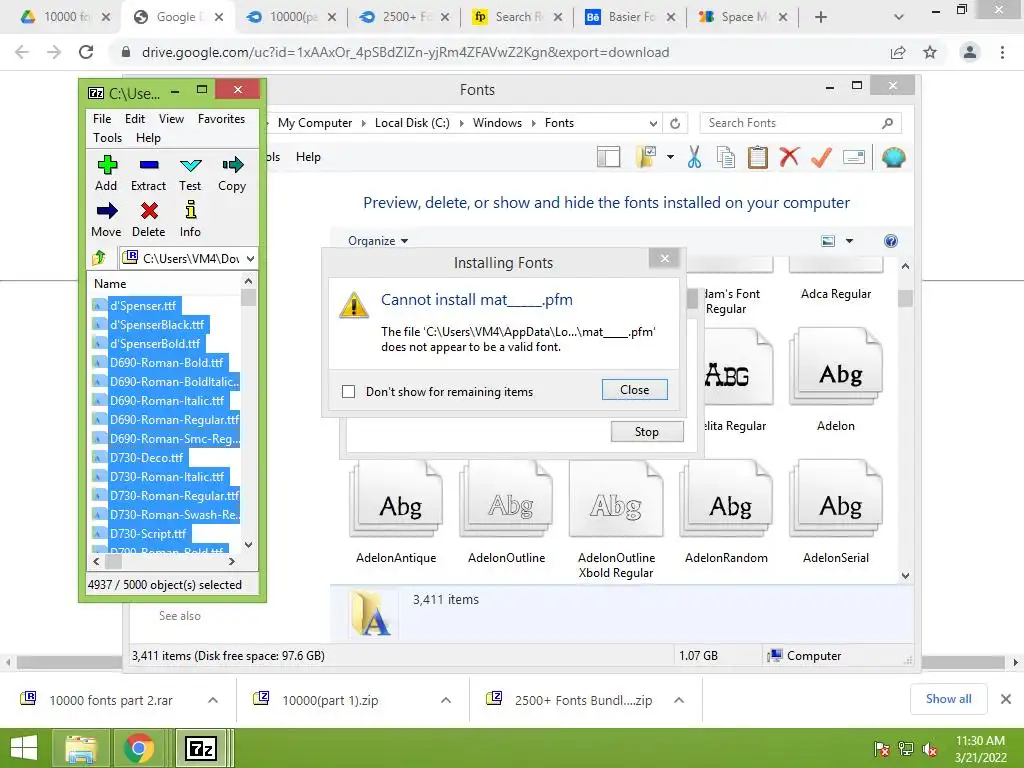Go up one folder level in 7-Zip
1024x768 pixels.
[99, 258]
